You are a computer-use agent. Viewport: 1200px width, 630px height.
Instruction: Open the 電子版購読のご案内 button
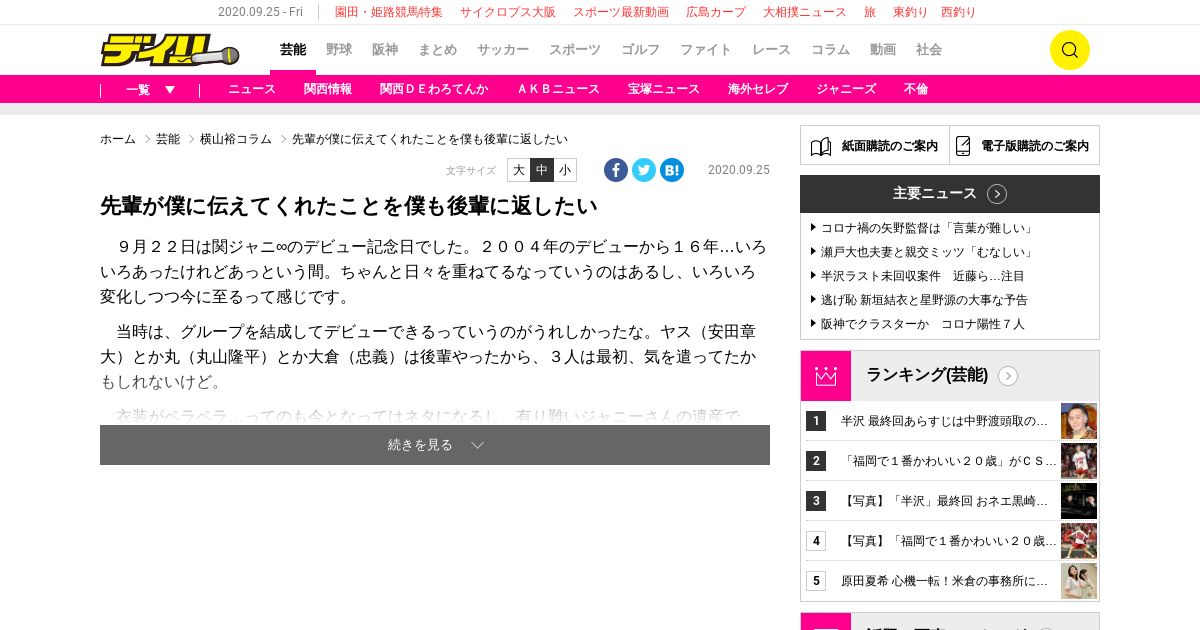pyautogui.click(x=1025, y=145)
